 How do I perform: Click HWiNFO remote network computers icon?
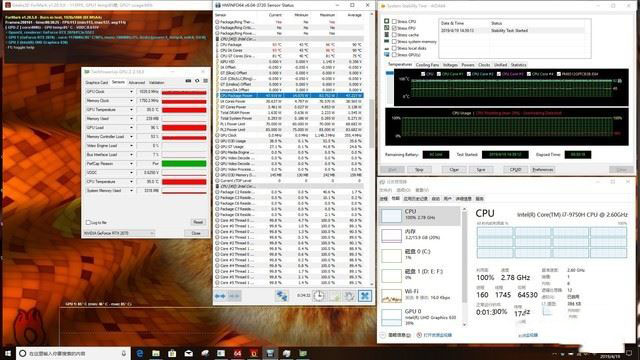282,296
